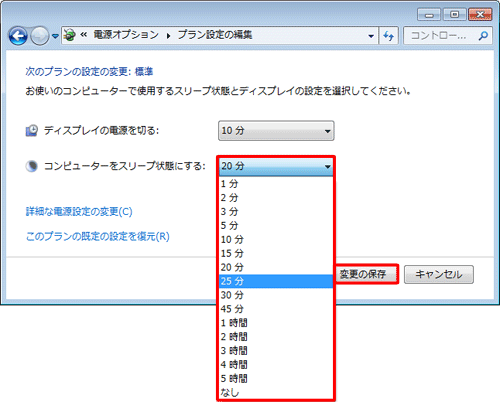
Task: Click the ディスプレイの電源を切る label
Action: [101, 131]
